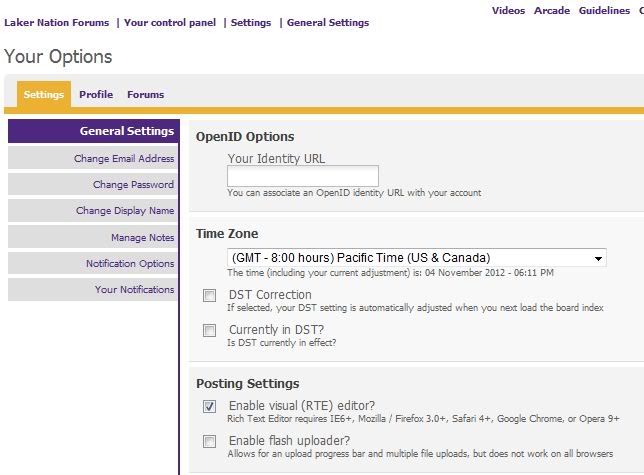Open the Time Zone dropdown
Viewport: 644px width, 475px height.
[x=416, y=258]
